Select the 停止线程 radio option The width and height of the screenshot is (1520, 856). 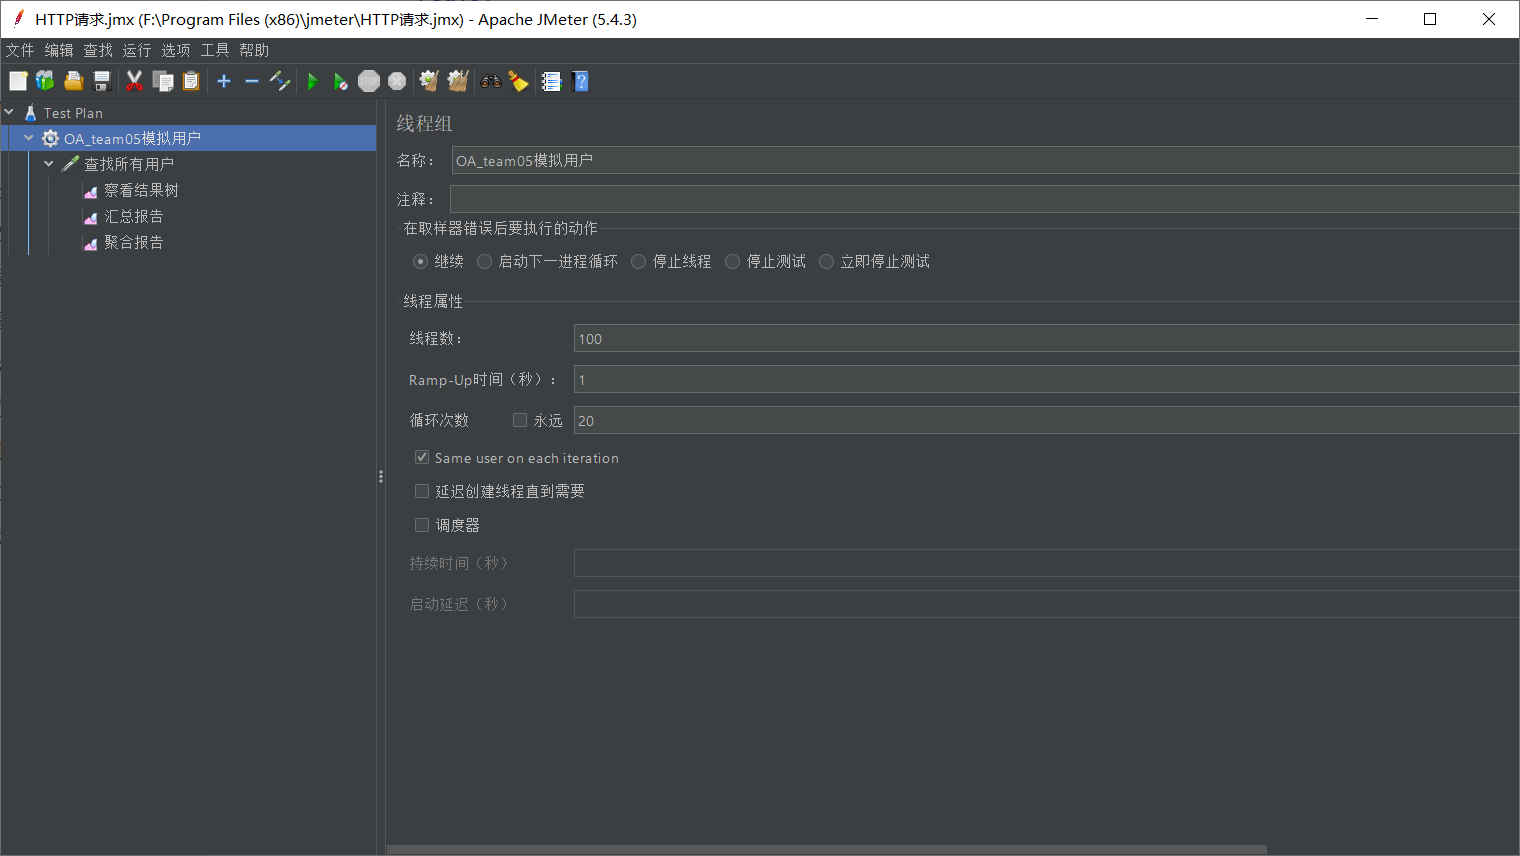pyautogui.click(x=638, y=261)
